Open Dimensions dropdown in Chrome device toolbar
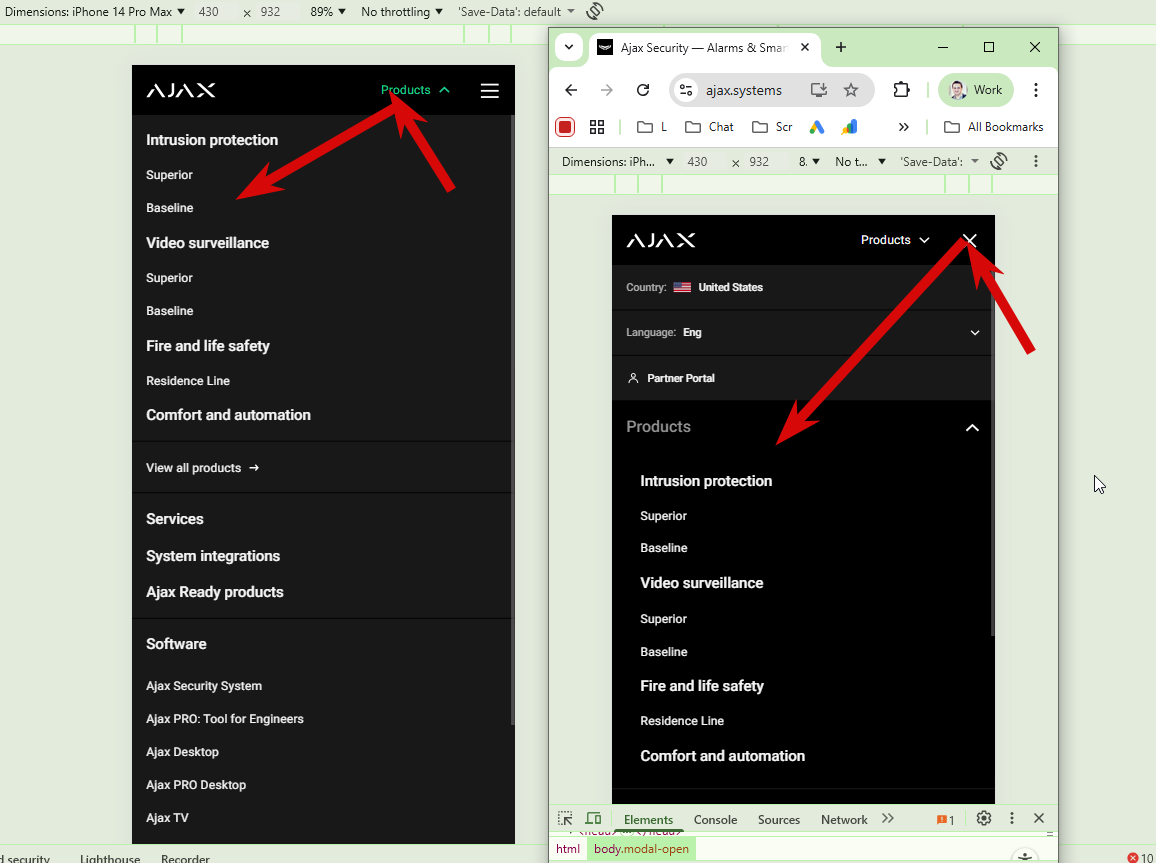 (x=617, y=161)
